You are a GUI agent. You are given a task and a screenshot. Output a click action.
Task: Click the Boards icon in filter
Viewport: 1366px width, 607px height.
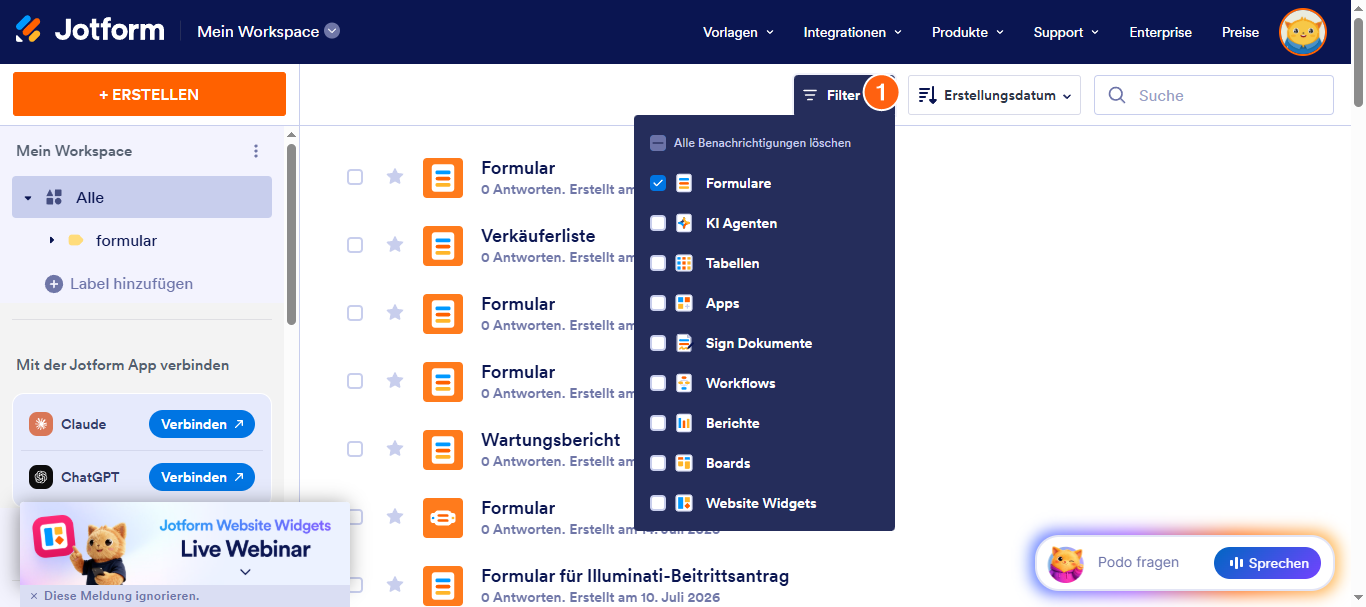tap(684, 463)
